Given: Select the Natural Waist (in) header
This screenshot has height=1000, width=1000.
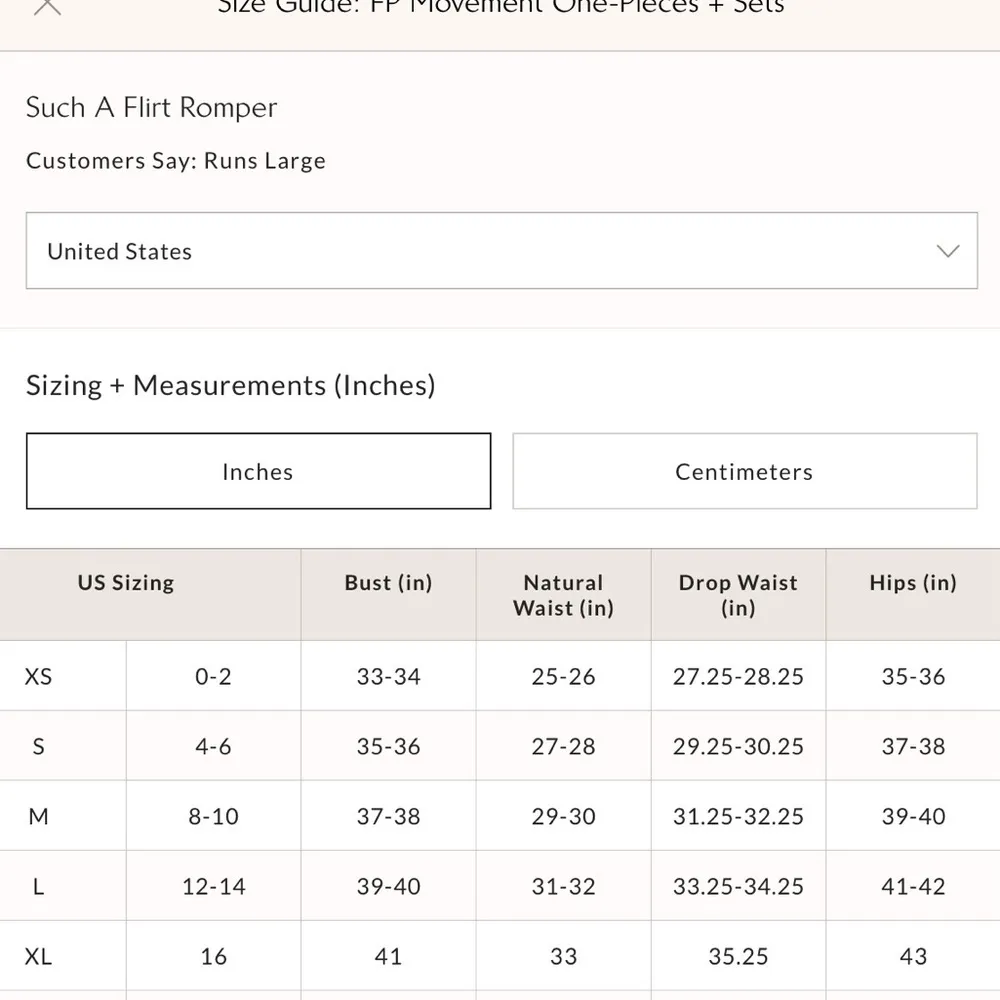Looking at the screenshot, I should pyautogui.click(x=563, y=595).
